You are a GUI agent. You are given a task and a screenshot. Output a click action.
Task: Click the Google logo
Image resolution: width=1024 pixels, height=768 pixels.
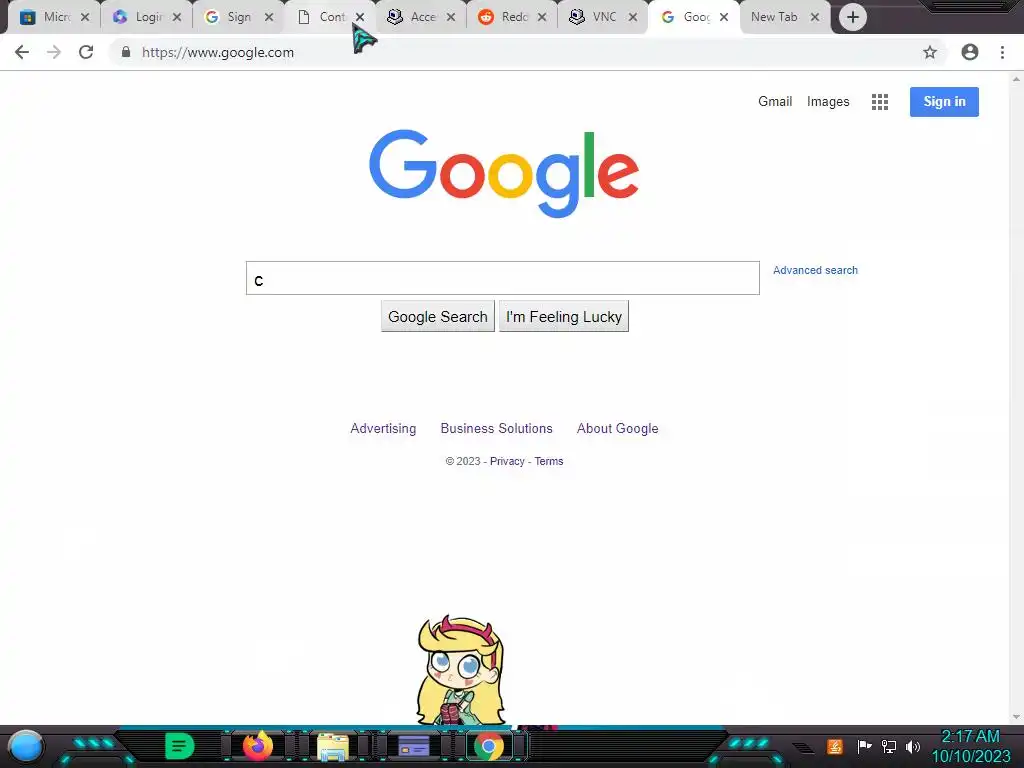(504, 173)
